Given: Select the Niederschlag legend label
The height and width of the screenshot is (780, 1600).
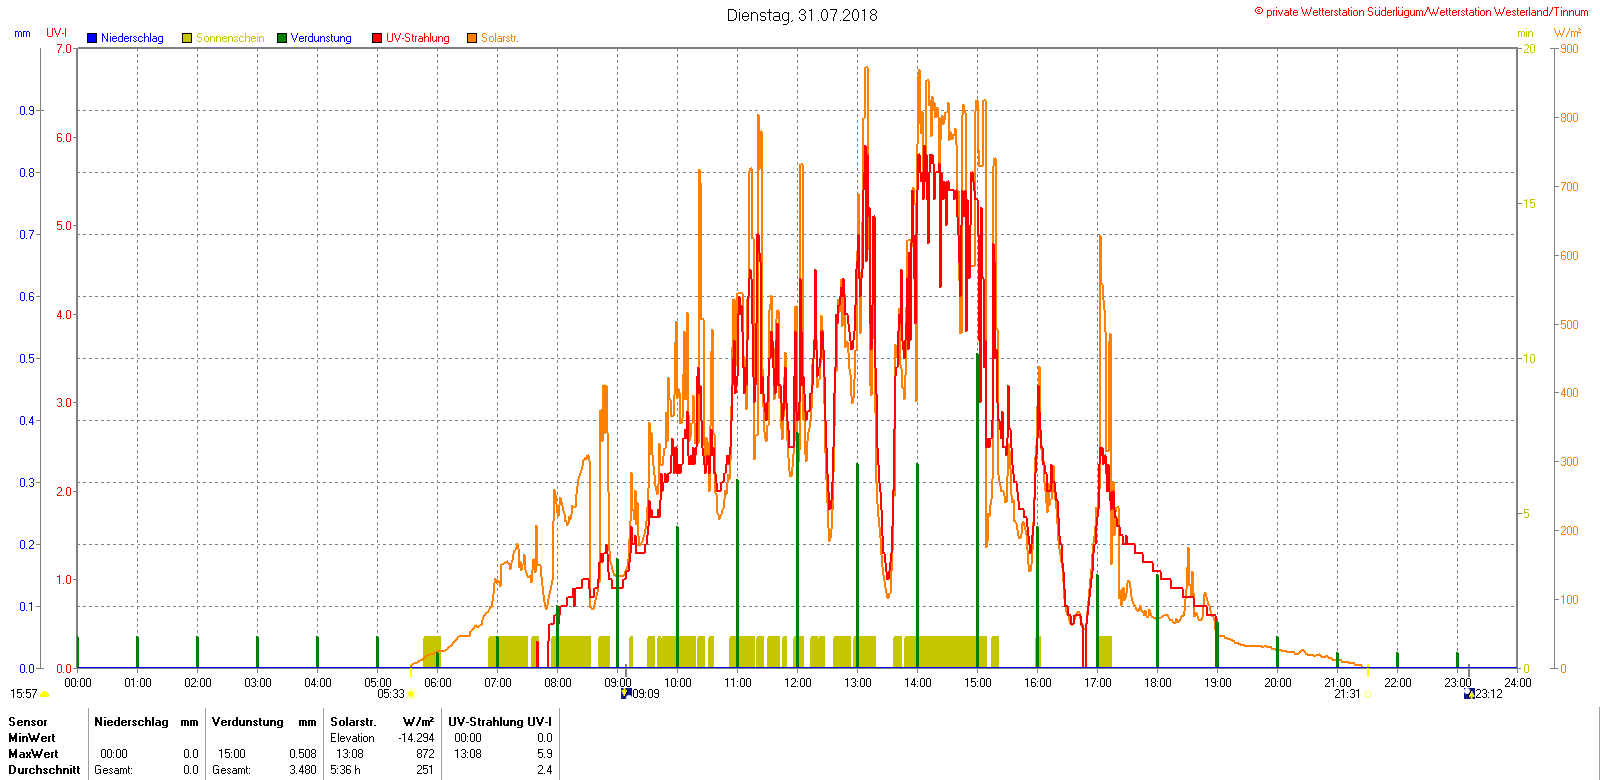Looking at the screenshot, I should (x=132, y=38).
